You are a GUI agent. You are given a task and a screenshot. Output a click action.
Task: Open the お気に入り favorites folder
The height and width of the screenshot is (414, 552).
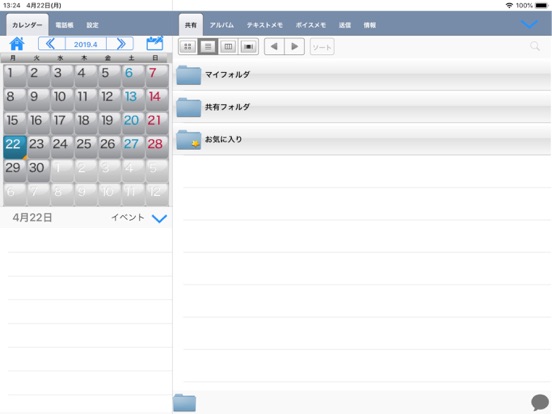point(363,139)
